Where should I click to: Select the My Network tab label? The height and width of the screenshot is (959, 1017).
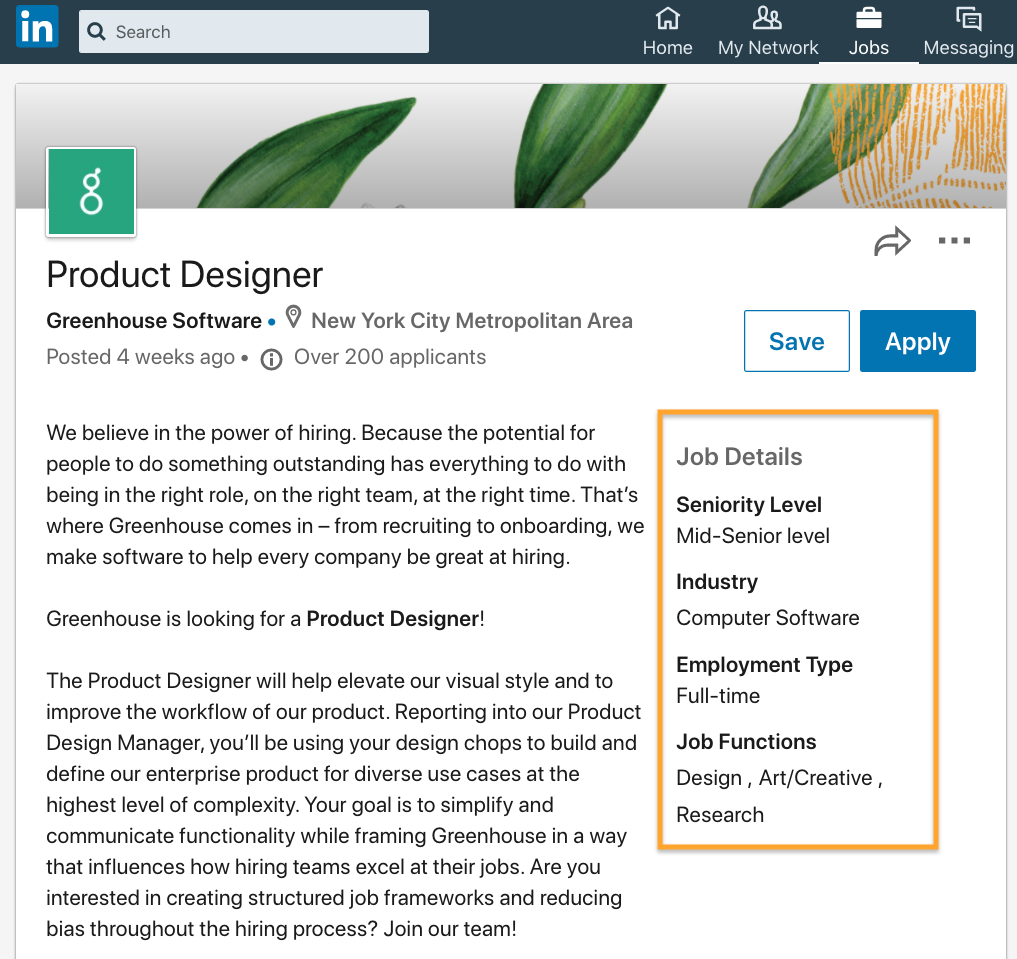768,47
